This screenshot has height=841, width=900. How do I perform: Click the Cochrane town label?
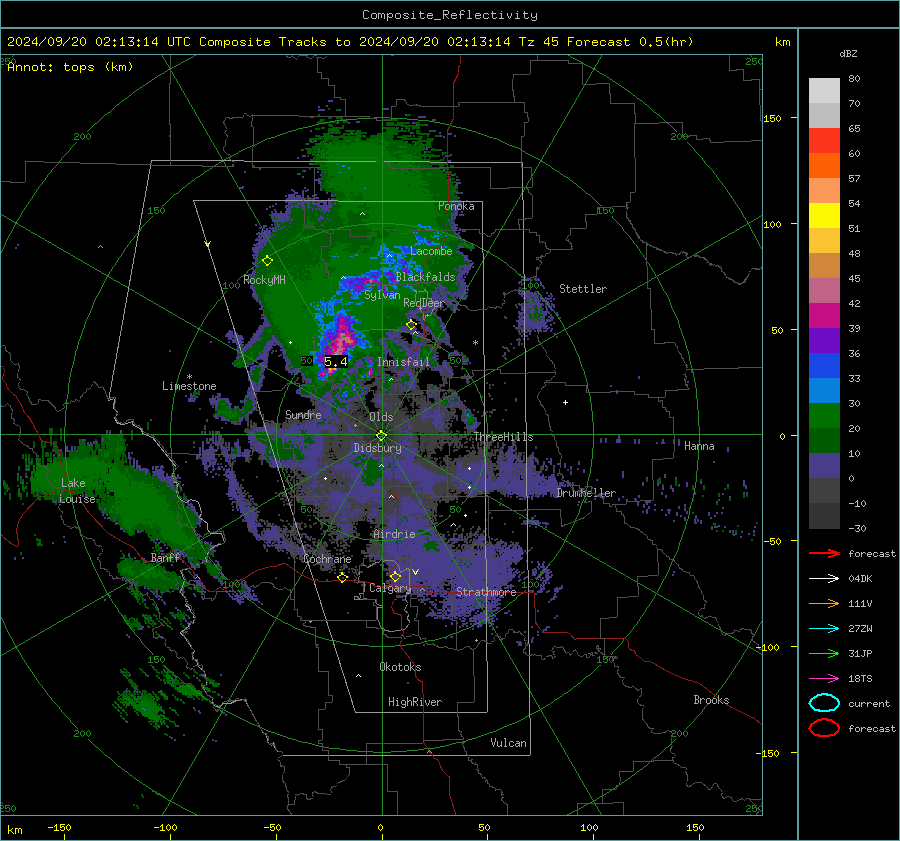[327, 559]
